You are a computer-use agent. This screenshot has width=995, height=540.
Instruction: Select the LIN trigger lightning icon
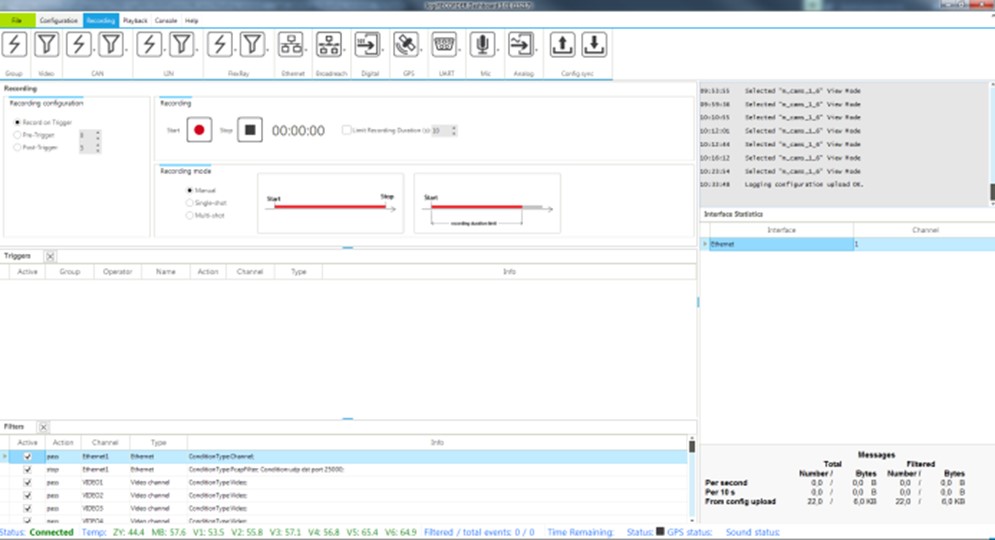click(149, 44)
